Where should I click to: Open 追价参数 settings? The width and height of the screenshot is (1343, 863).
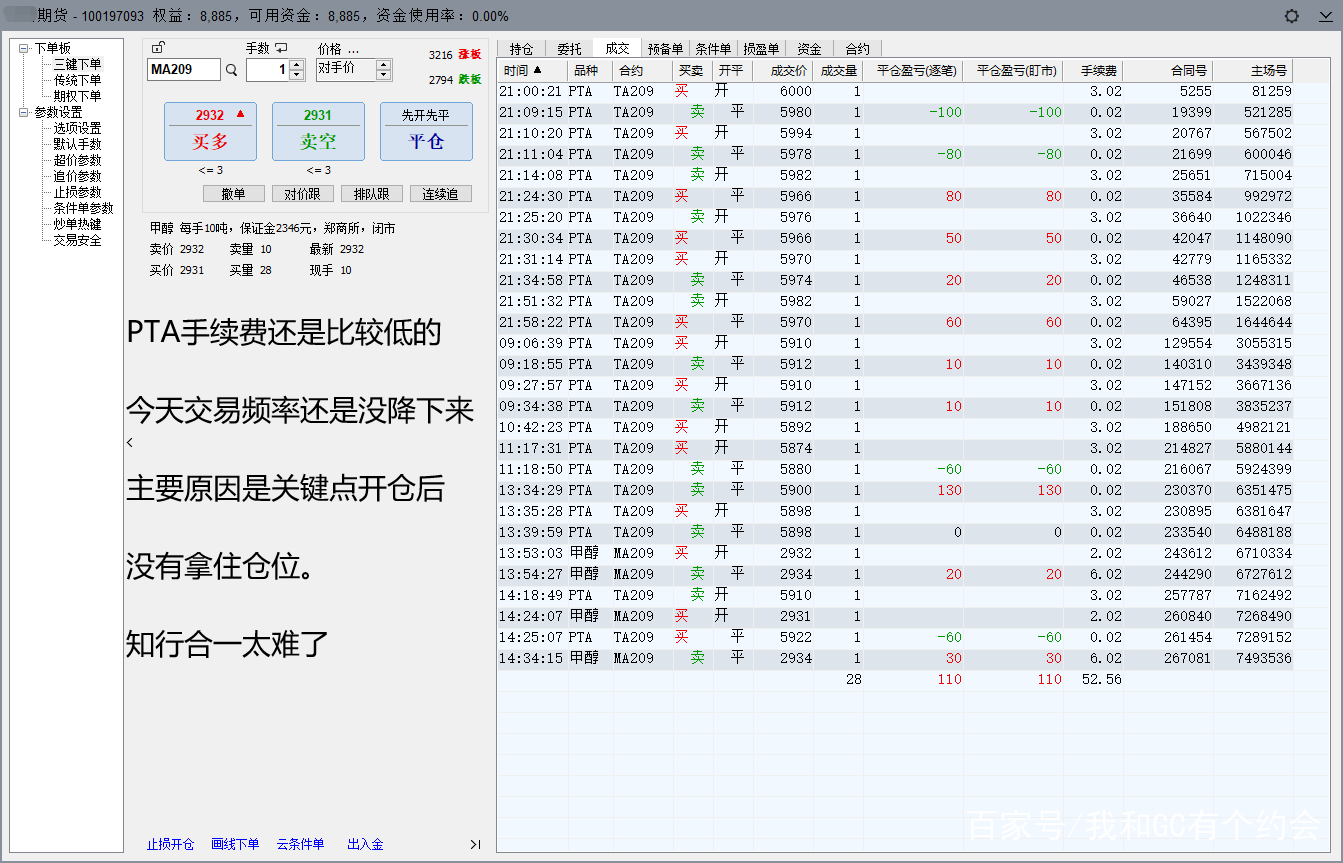click(x=77, y=176)
